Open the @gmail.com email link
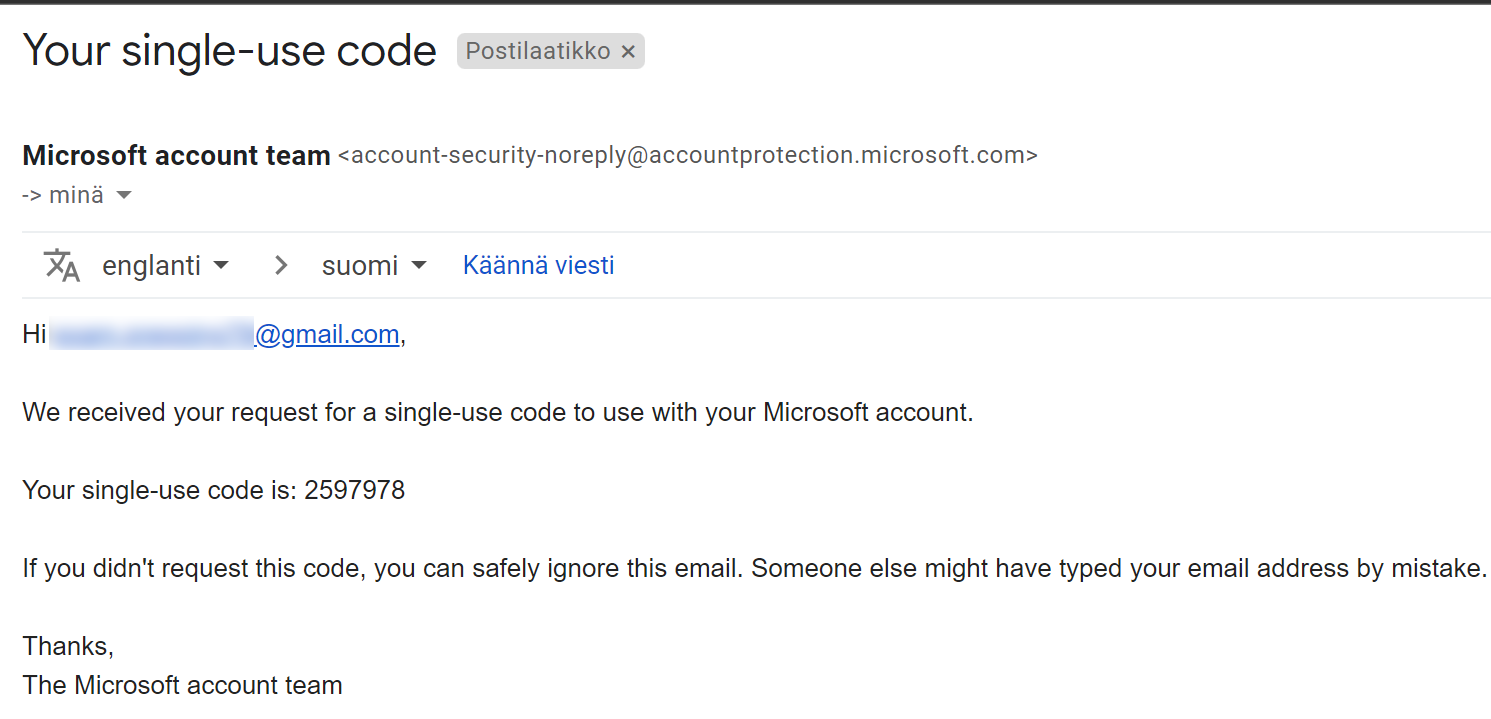This screenshot has width=1491, height=719. [x=328, y=334]
